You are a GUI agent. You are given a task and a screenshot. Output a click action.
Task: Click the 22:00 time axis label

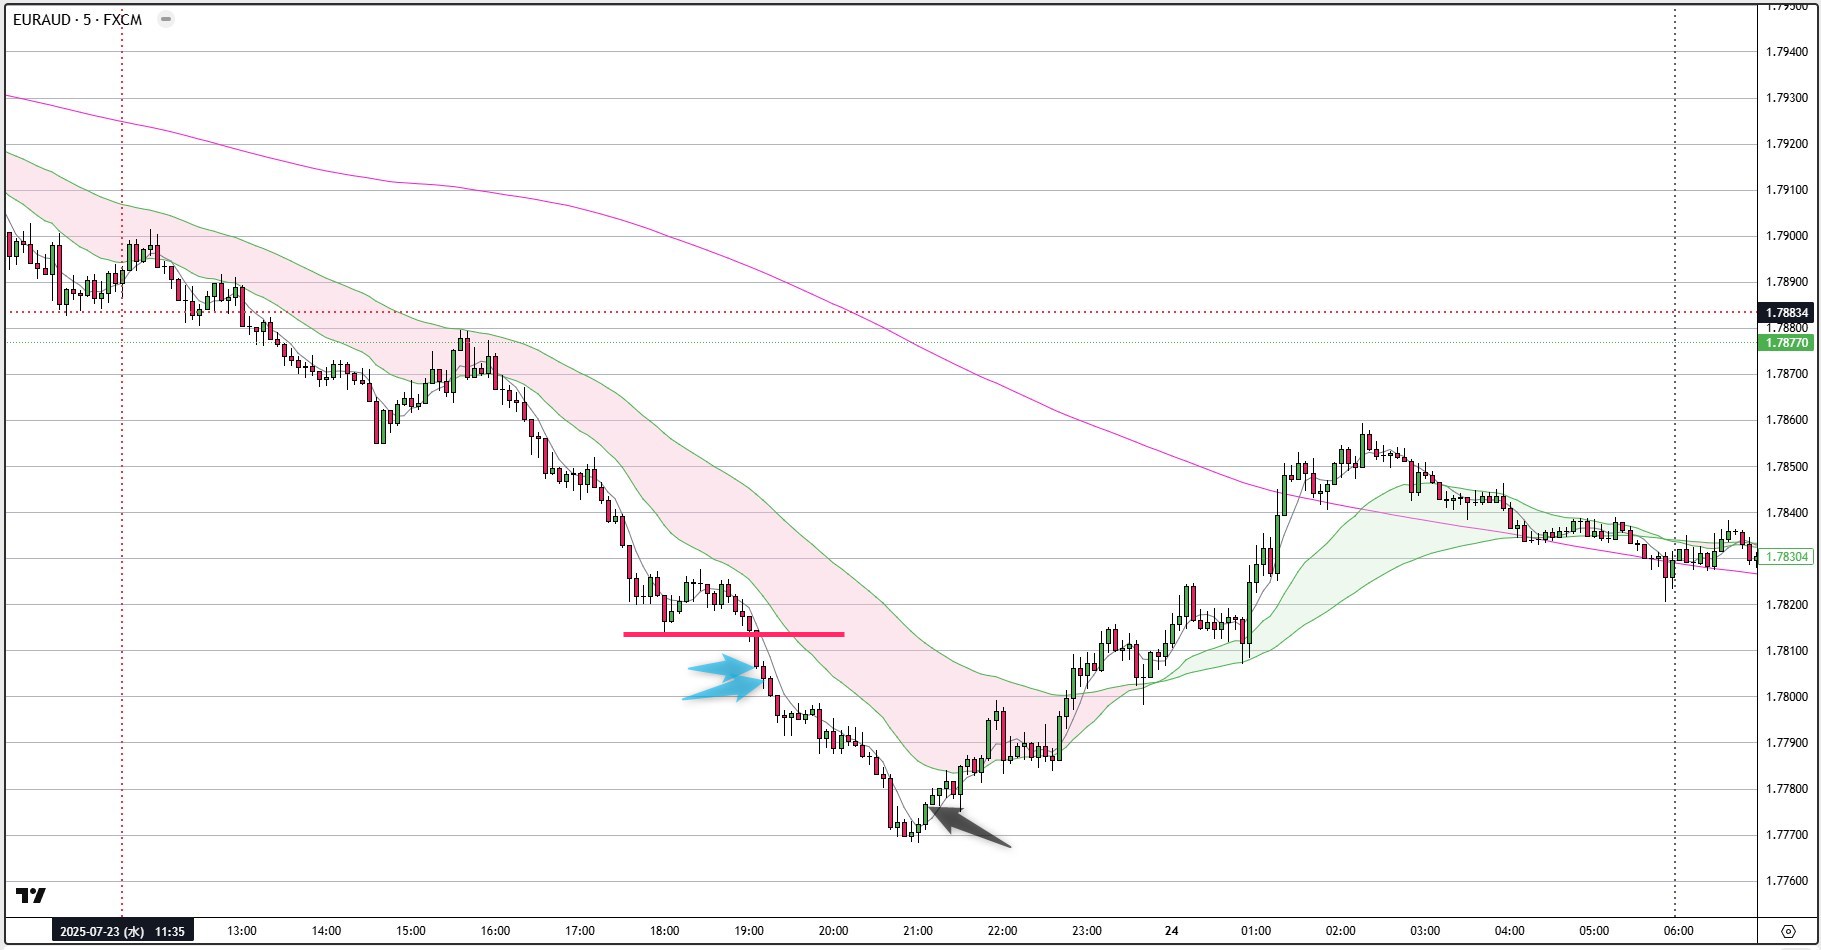[1002, 931]
